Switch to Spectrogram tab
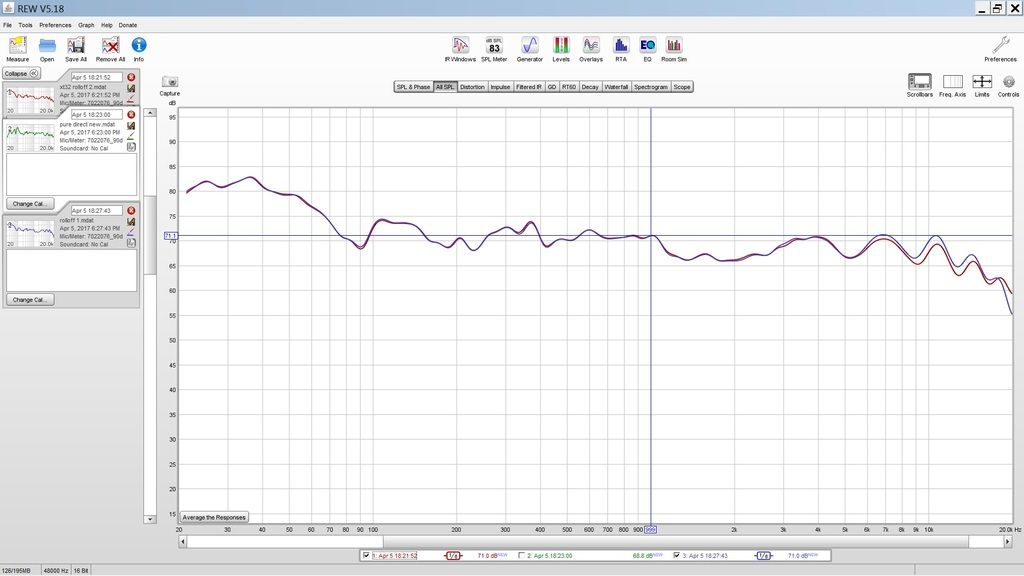 [x=650, y=87]
